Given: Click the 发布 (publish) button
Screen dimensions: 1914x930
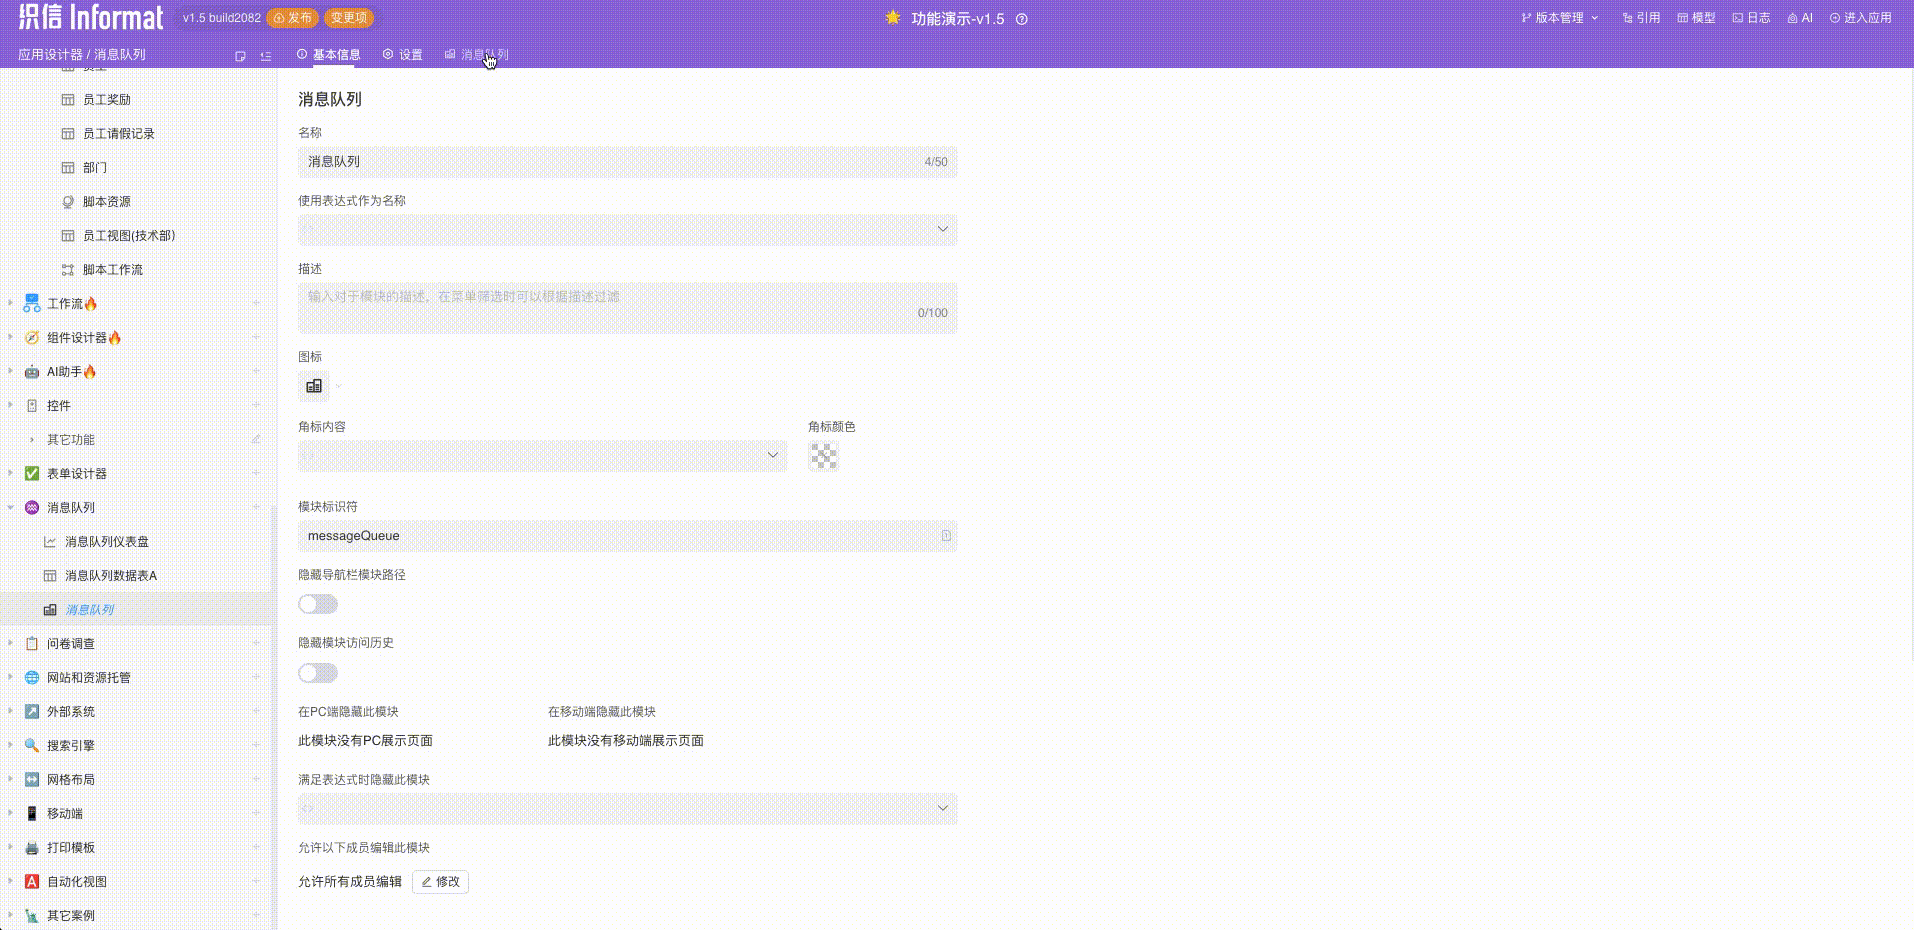Looking at the screenshot, I should [x=293, y=17].
